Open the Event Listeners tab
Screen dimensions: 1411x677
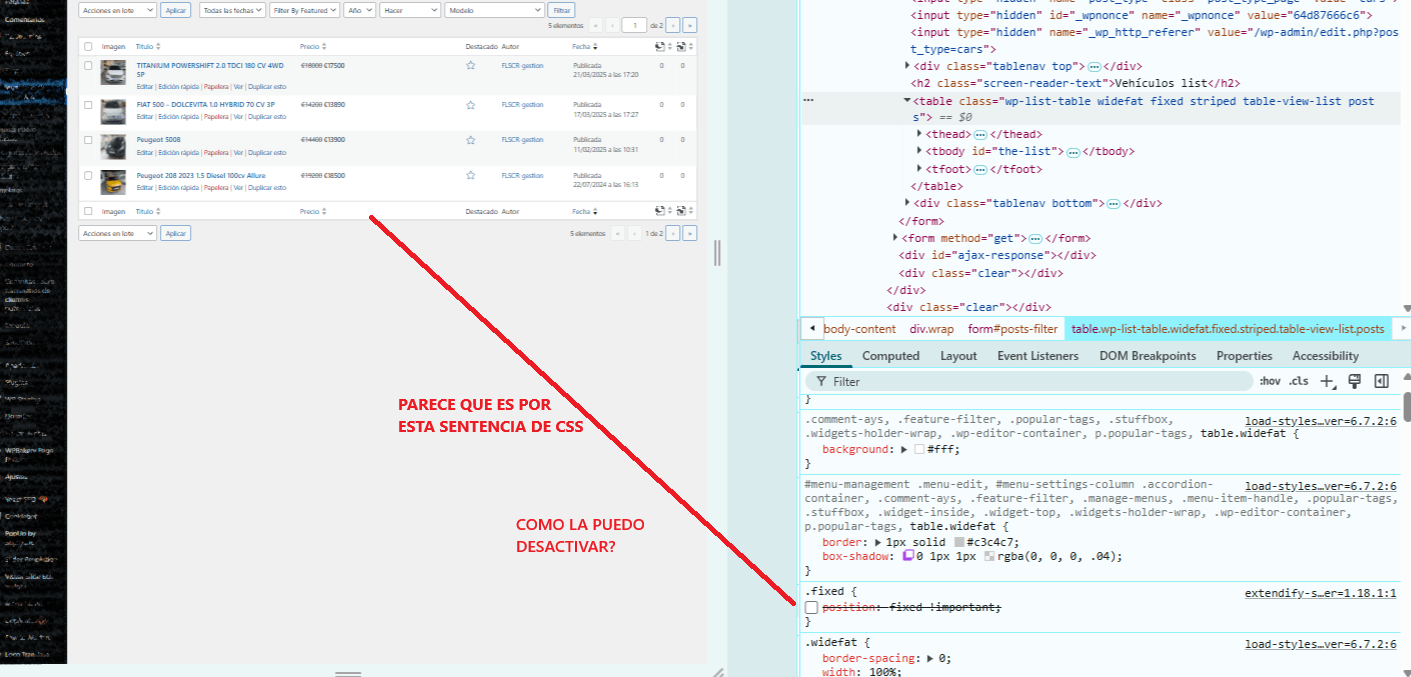[1038, 356]
